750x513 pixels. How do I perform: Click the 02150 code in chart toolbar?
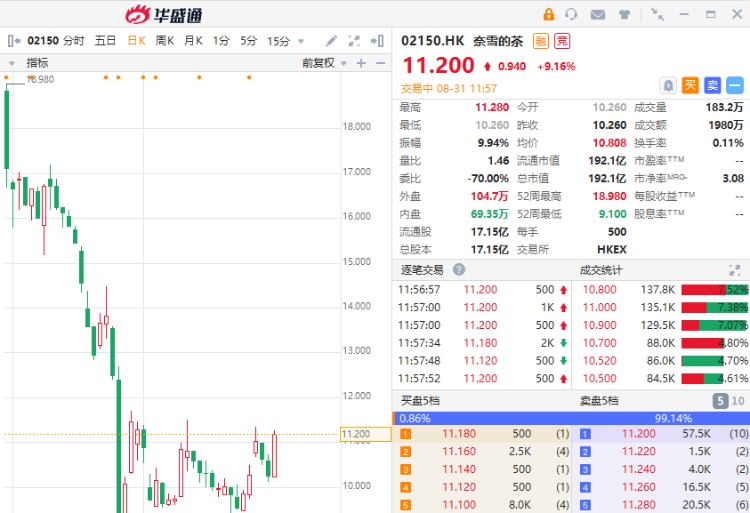click(43, 41)
